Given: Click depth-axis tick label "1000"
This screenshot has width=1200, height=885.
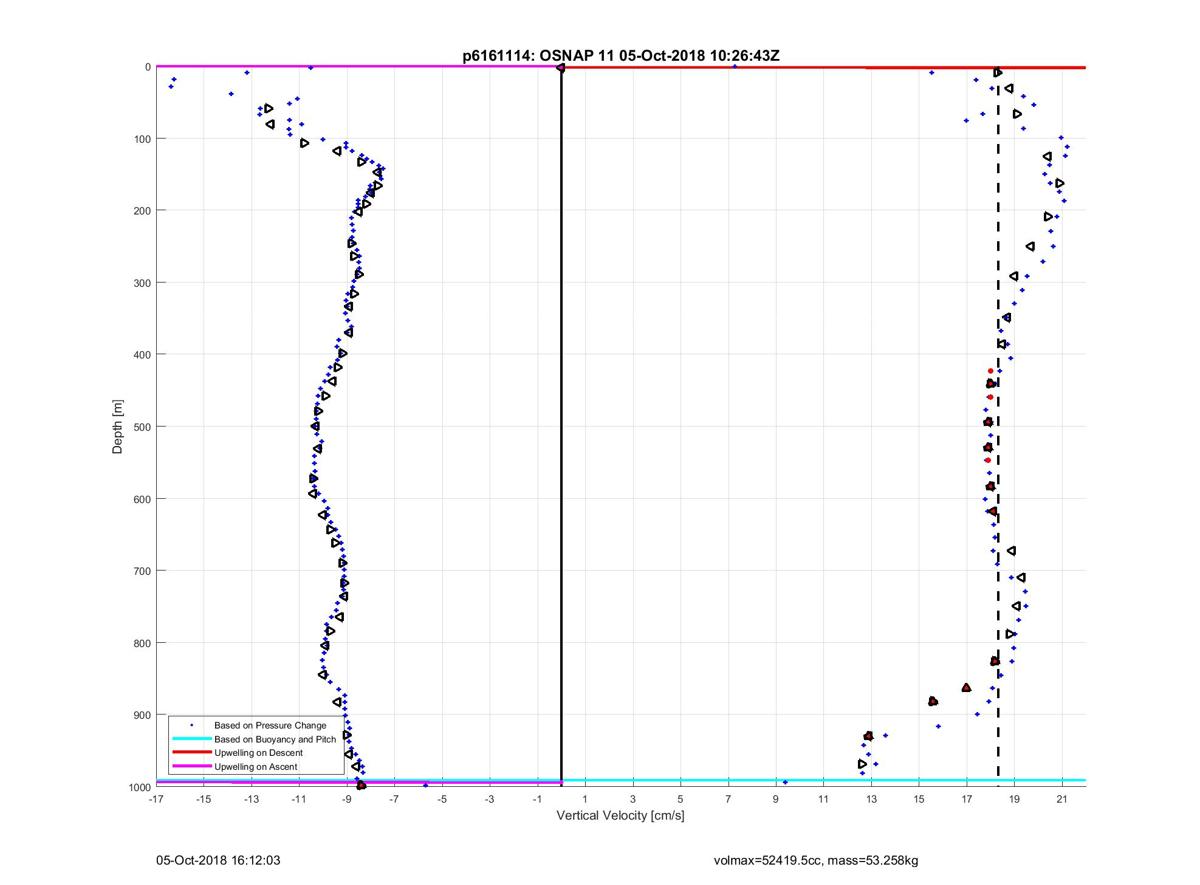Looking at the screenshot, I should coord(139,787).
